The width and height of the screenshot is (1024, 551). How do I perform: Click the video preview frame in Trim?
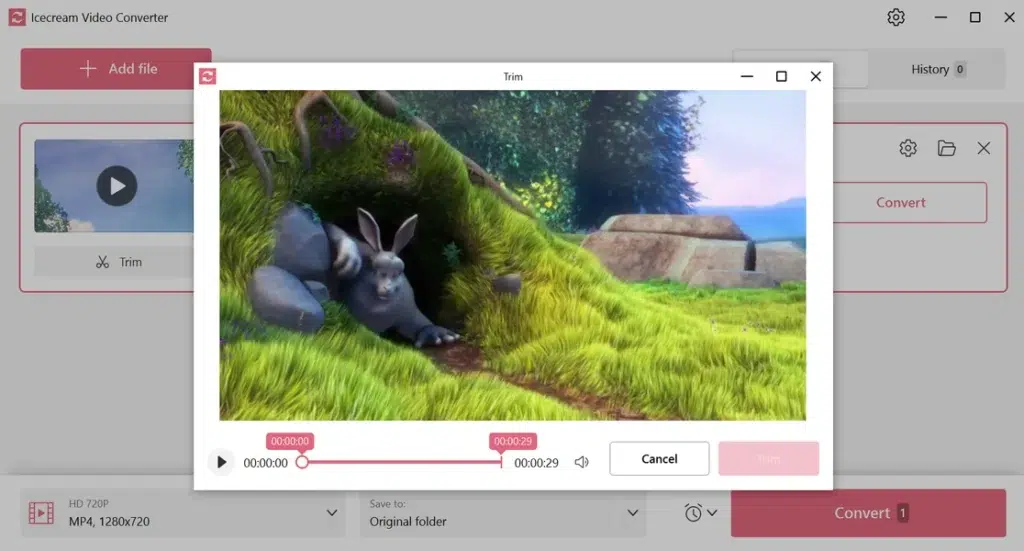coord(513,255)
